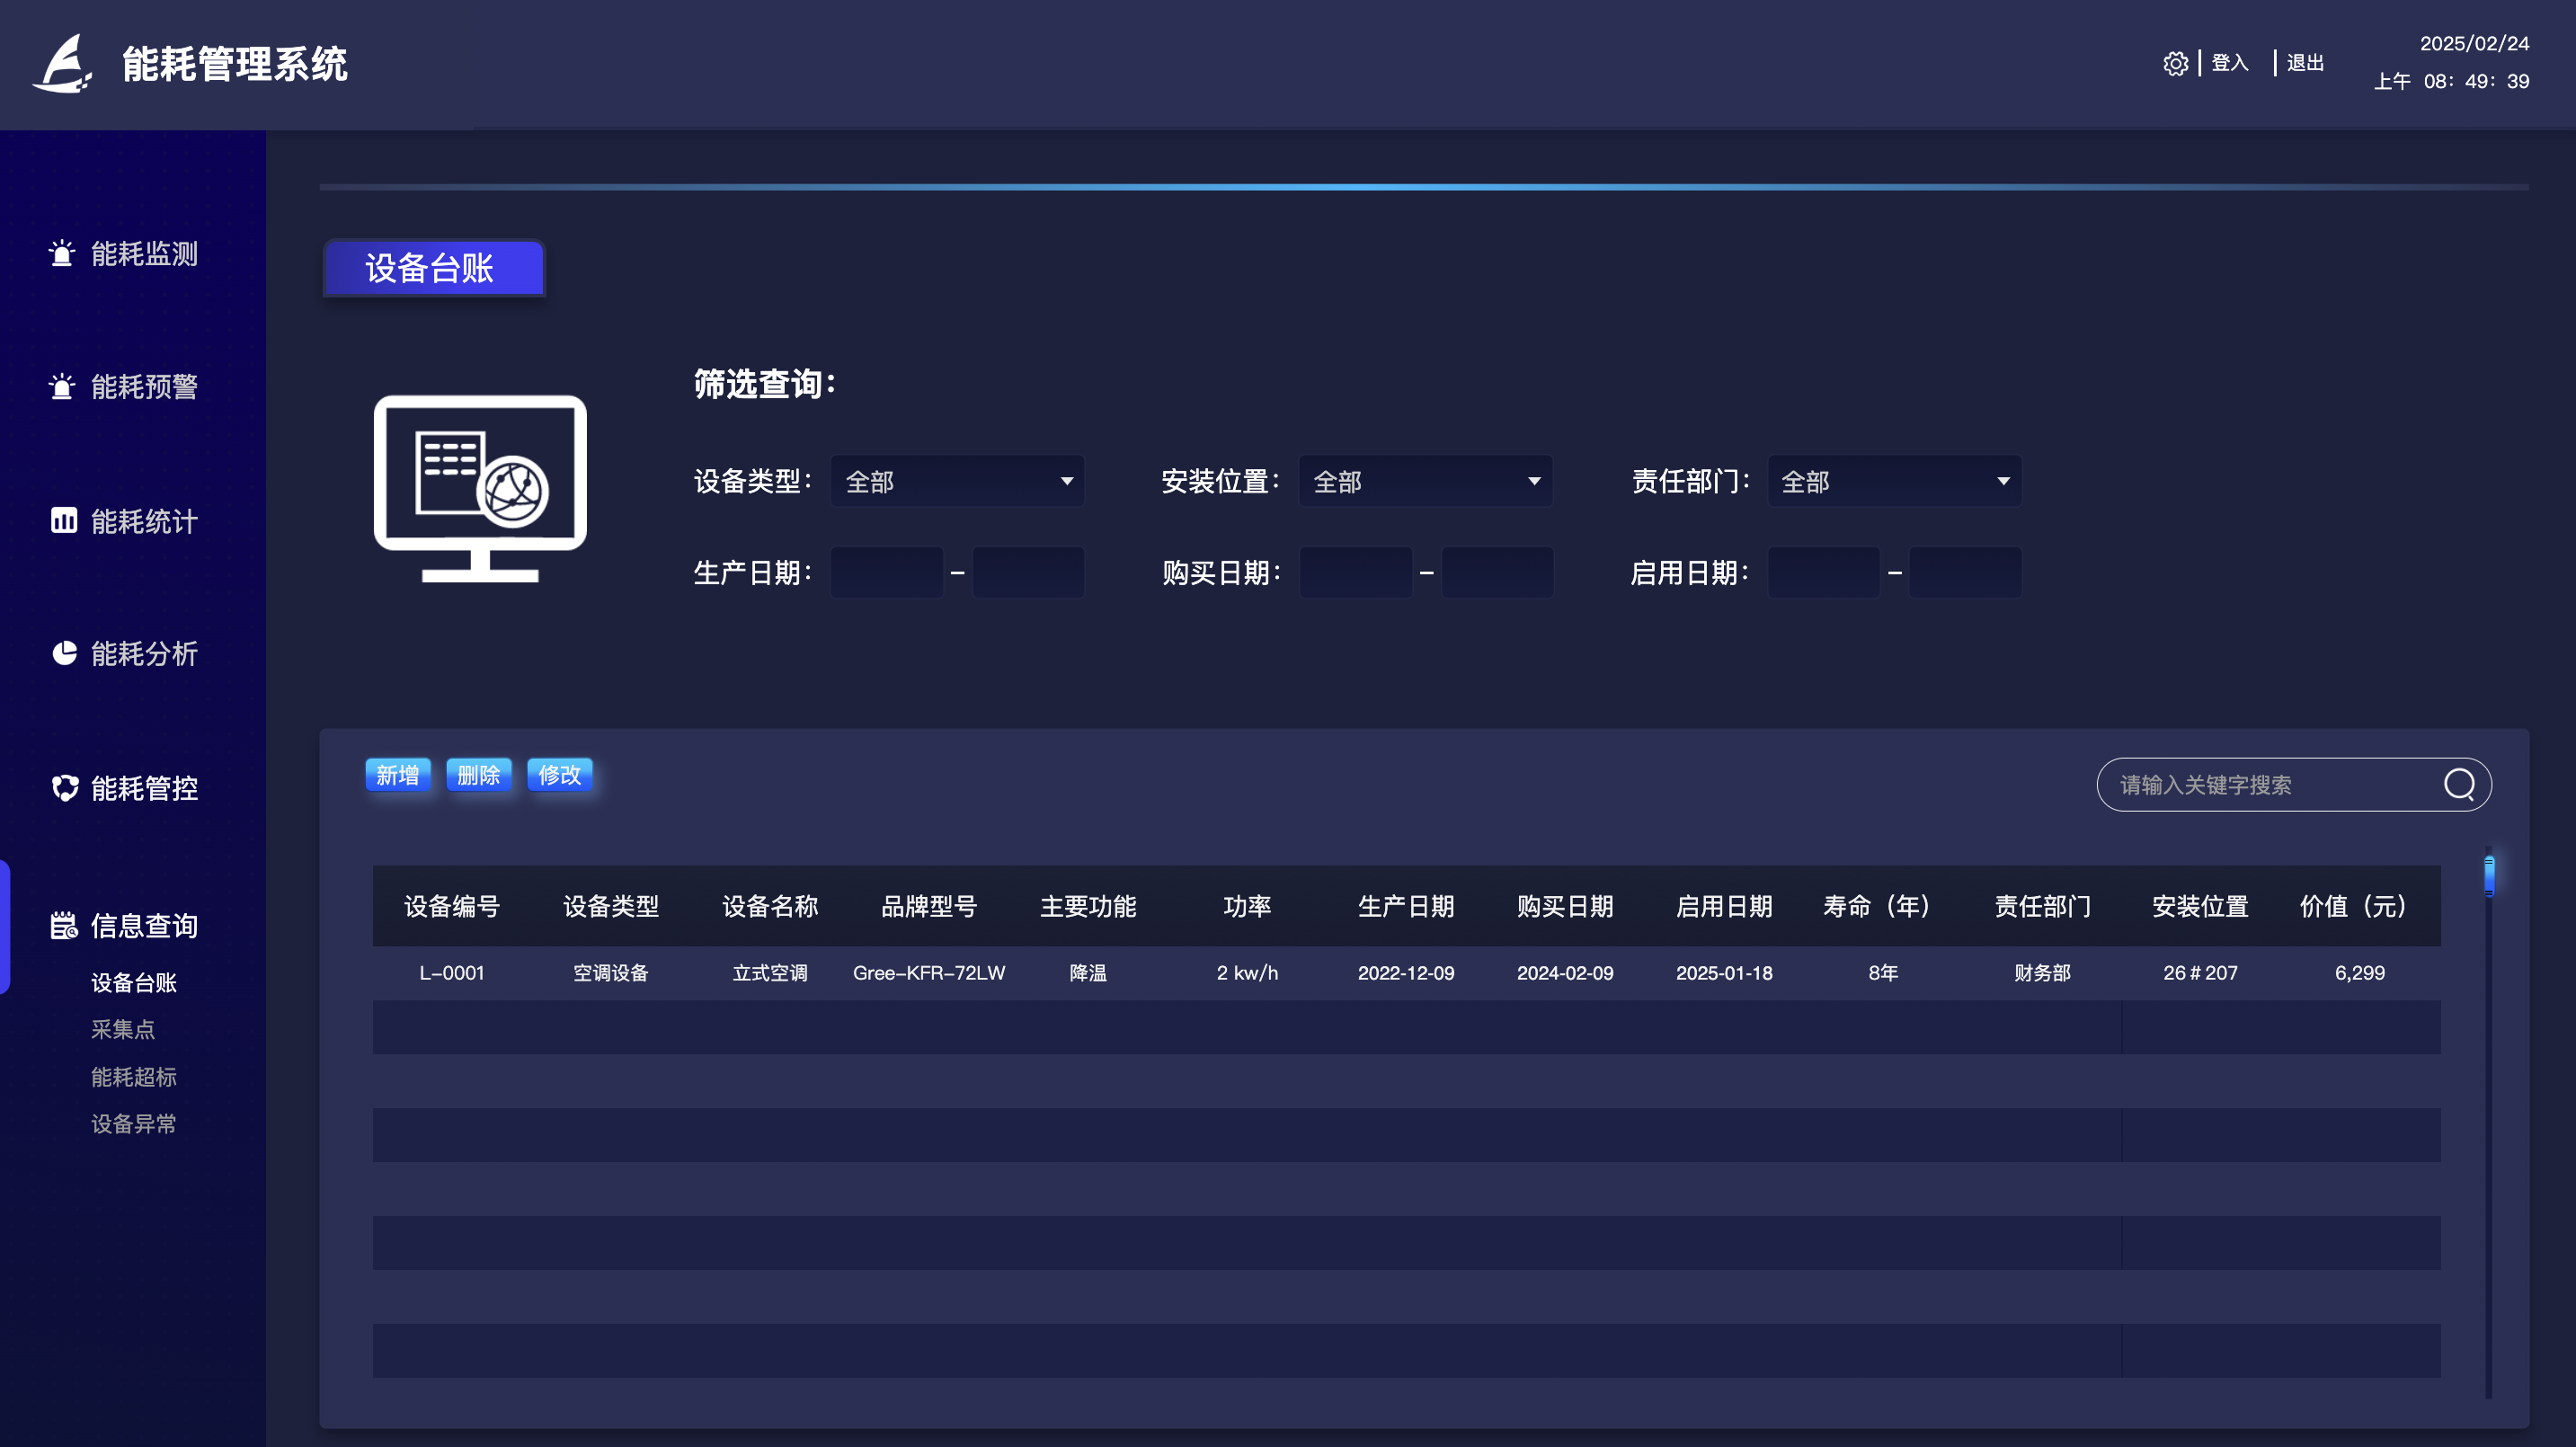
Task: Select the 能耗监测 sidebar icon
Action: point(62,254)
